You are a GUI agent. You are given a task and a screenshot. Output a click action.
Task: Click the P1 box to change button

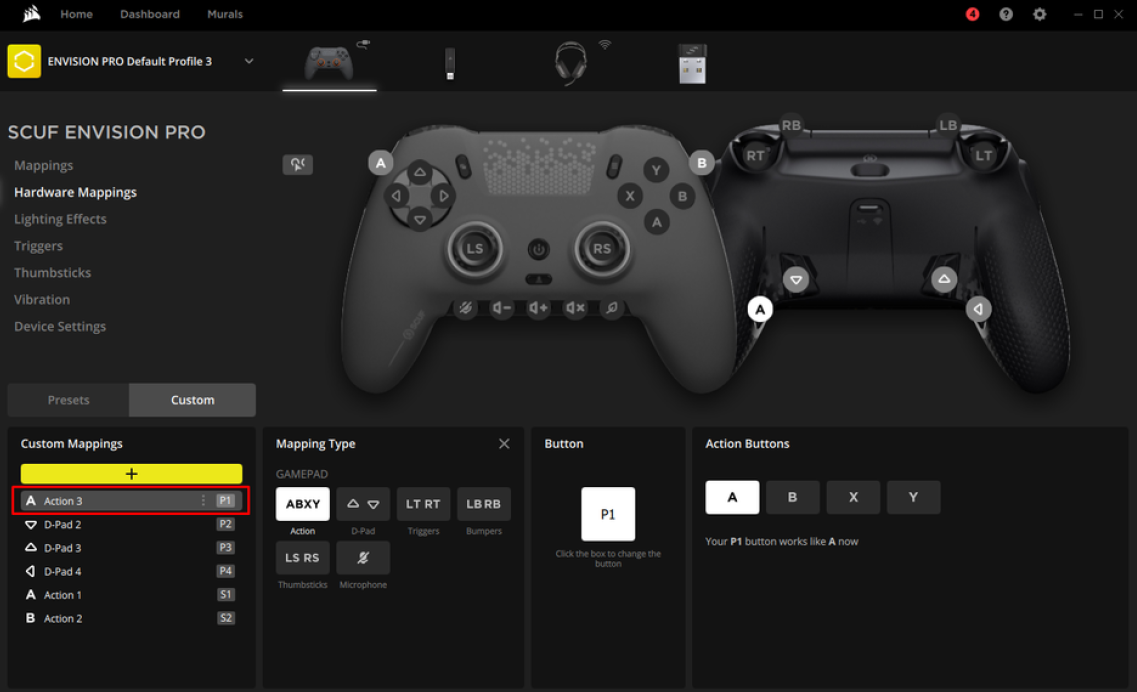pos(608,514)
